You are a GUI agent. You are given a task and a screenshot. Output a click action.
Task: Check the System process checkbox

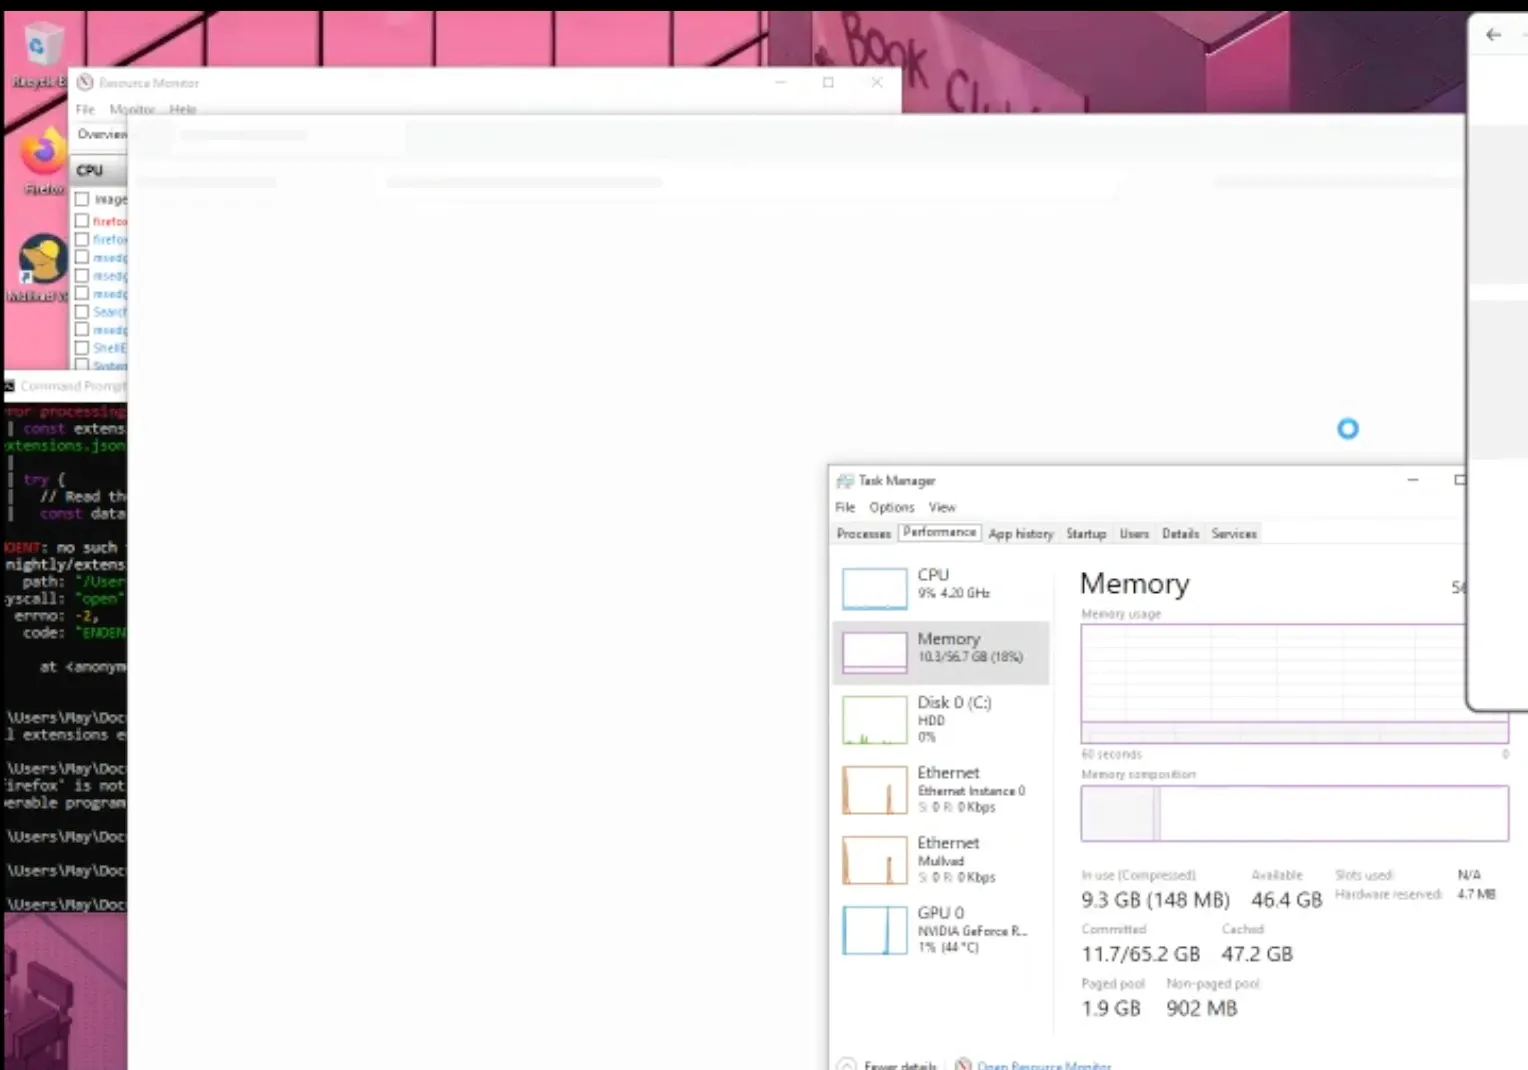(x=82, y=366)
